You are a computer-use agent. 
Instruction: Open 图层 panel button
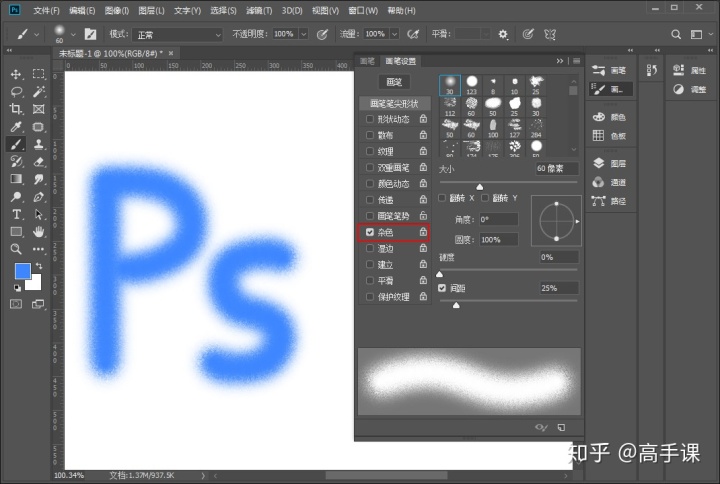(x=609, y=163)
